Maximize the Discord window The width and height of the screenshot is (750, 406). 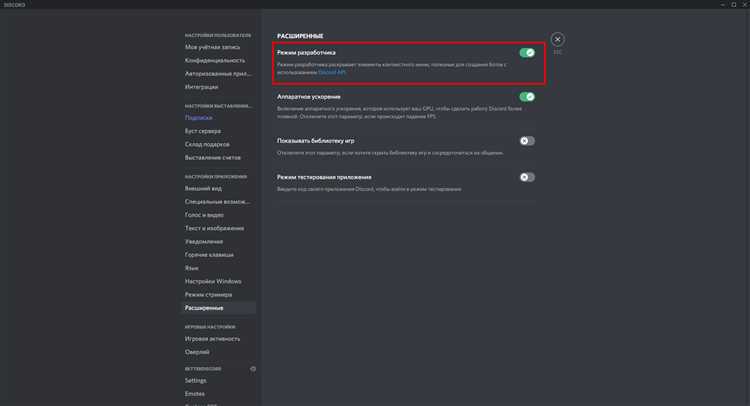tap(734, 4)
